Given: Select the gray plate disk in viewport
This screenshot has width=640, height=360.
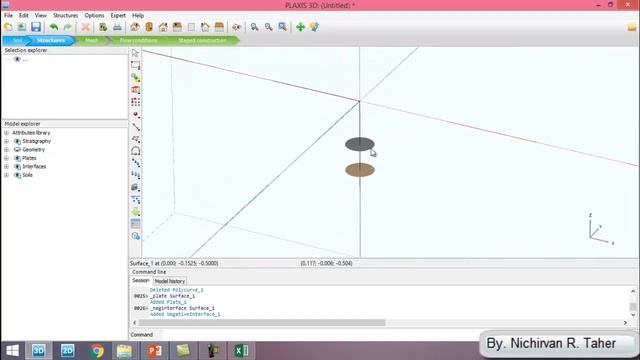Looking at the screenshot, I should pos(360,144).
